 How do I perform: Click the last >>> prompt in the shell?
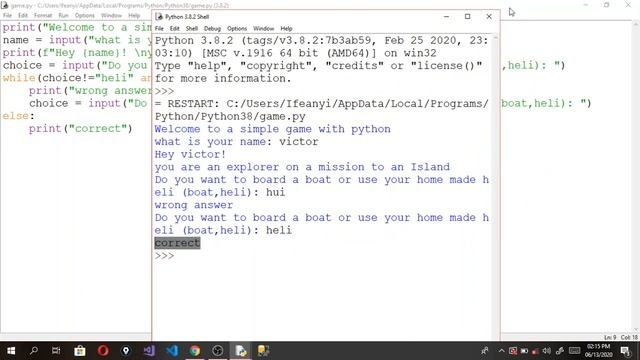coord(164,256)
